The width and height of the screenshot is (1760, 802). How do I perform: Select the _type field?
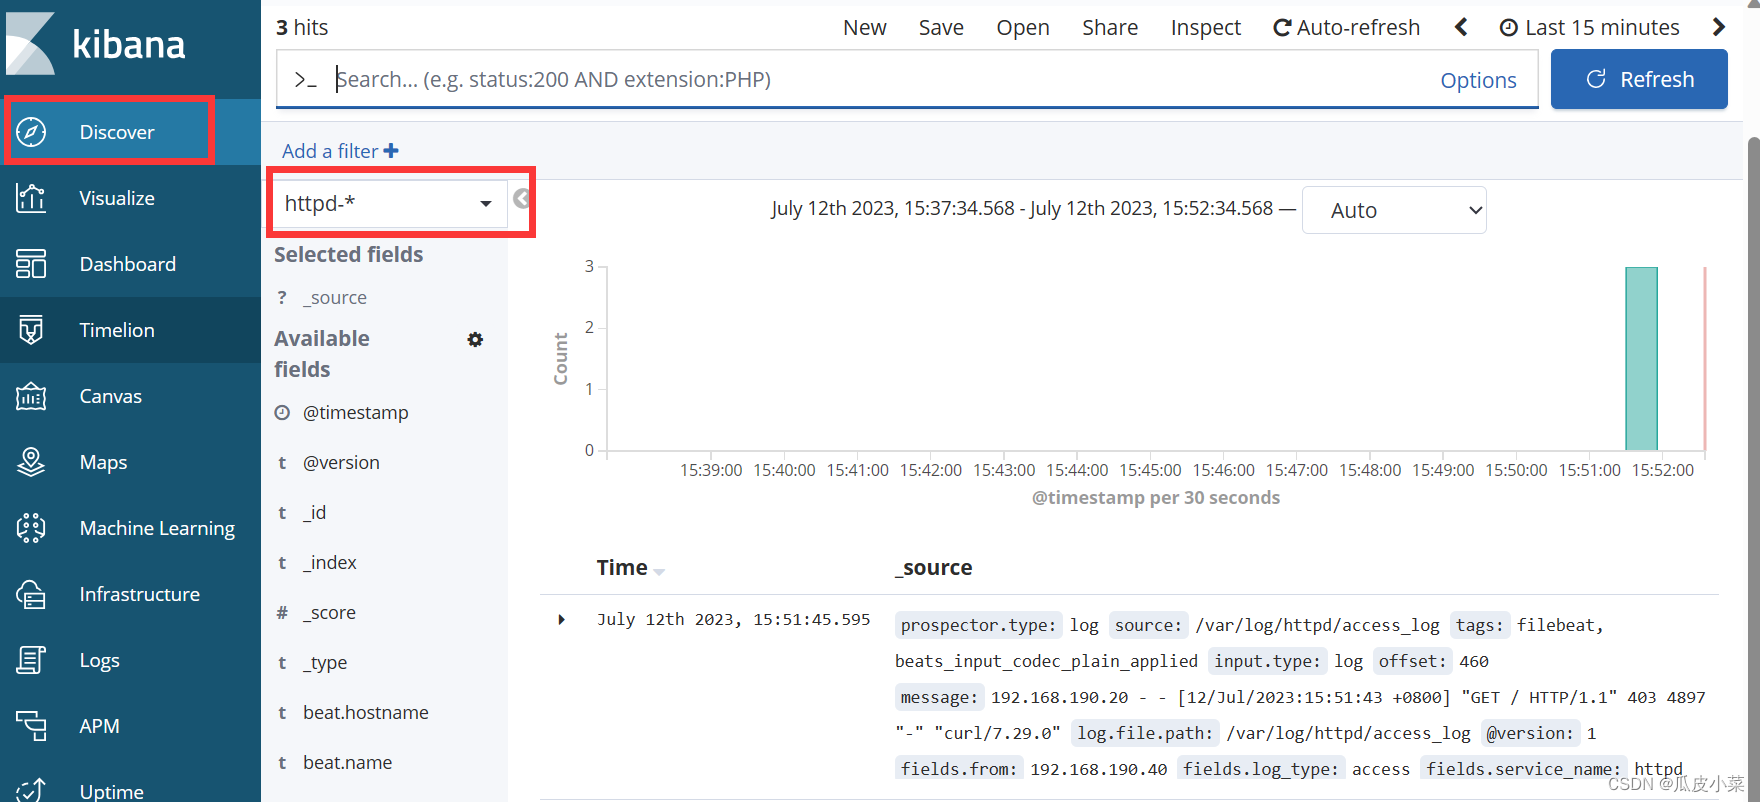point(325,662)
